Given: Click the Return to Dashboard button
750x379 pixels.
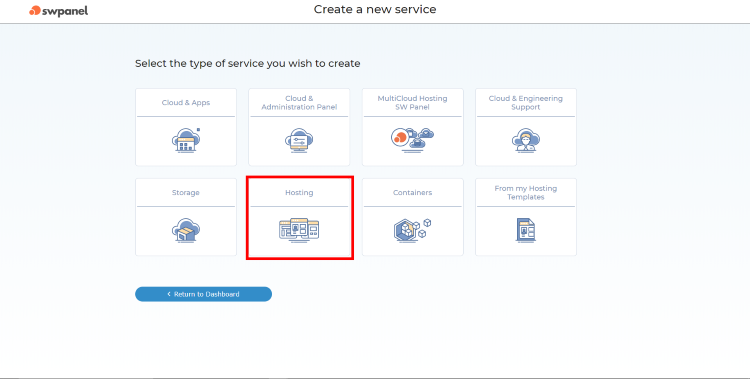Looking at the screenshot, I should [203, 294].
